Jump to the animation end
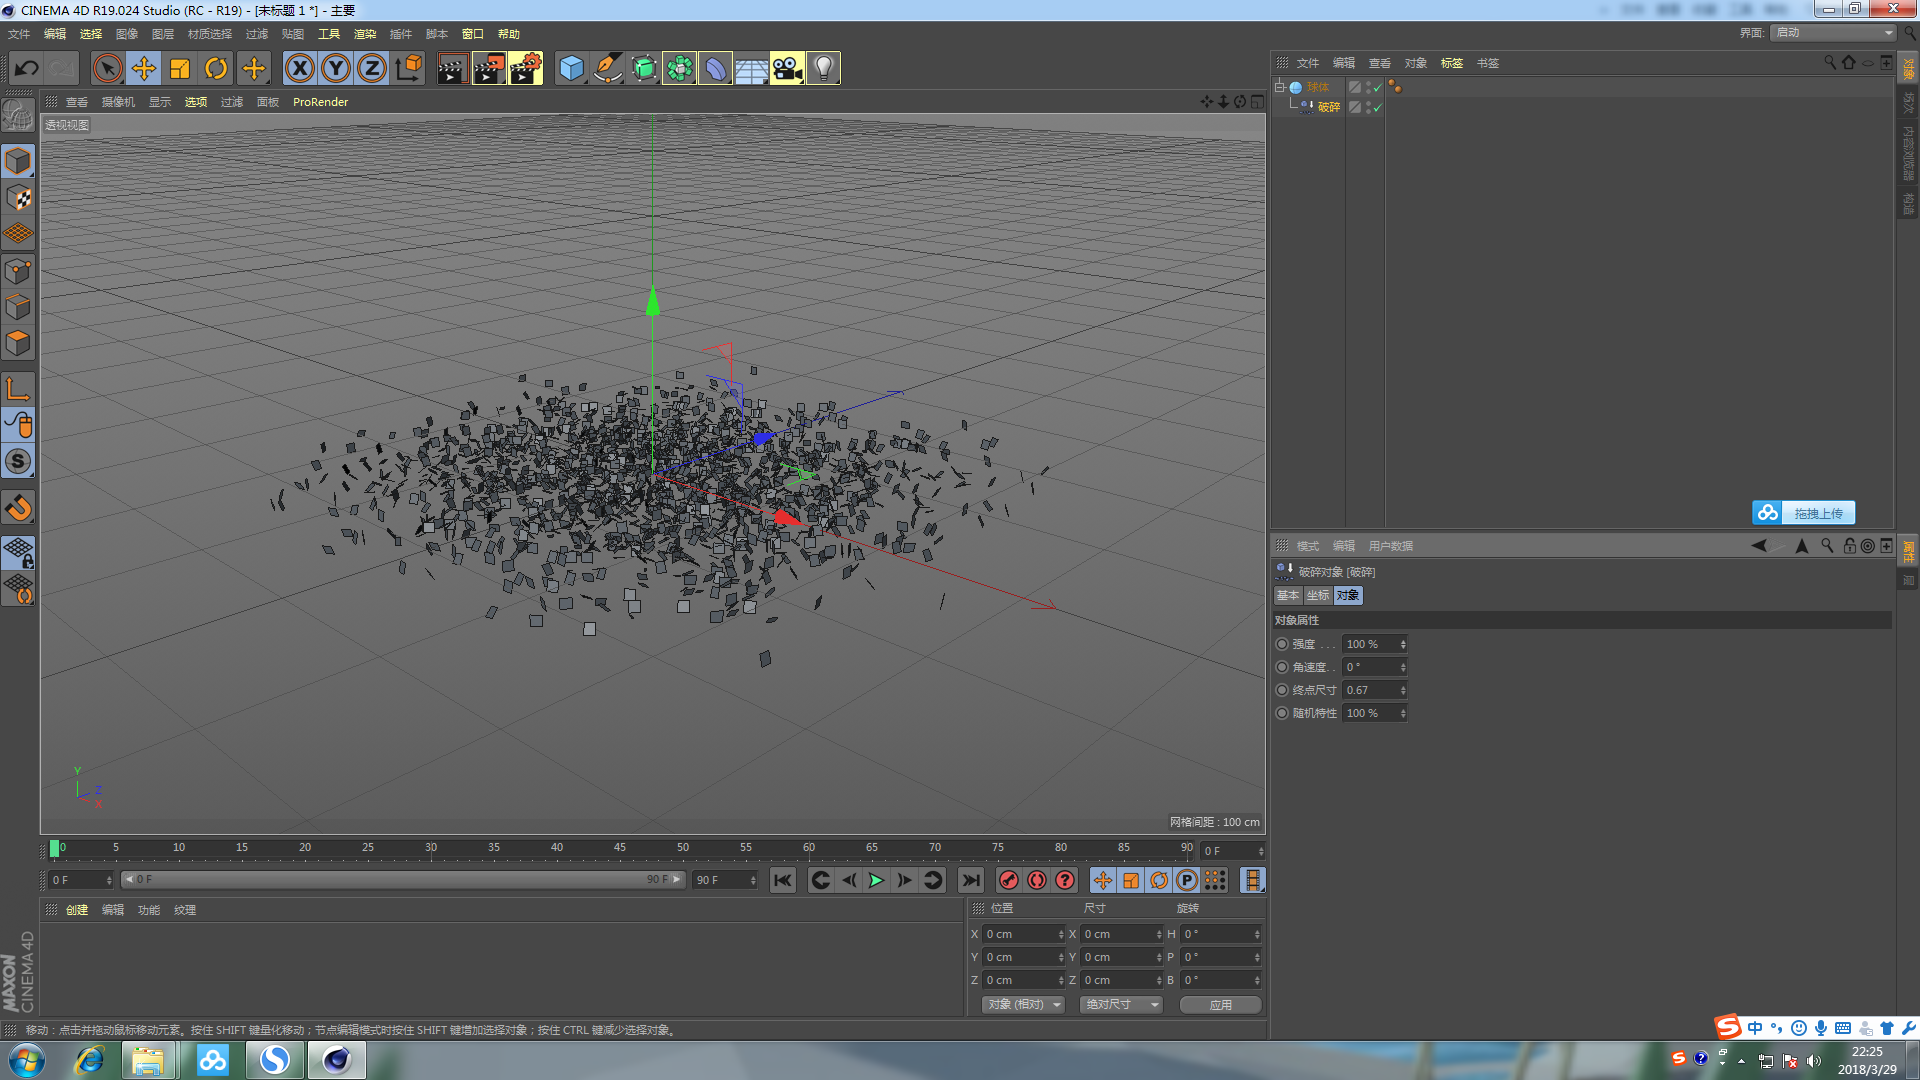The height and width of the screenshot is (1080, 1920). (970, 880)
